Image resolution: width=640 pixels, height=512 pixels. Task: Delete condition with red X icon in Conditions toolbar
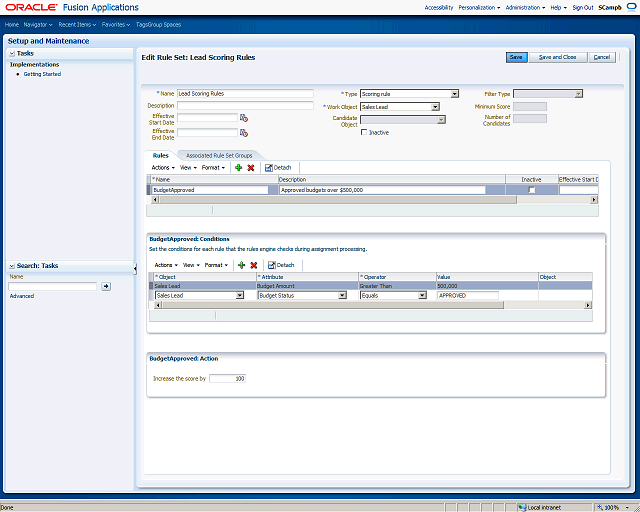click(x=254, y=265)
